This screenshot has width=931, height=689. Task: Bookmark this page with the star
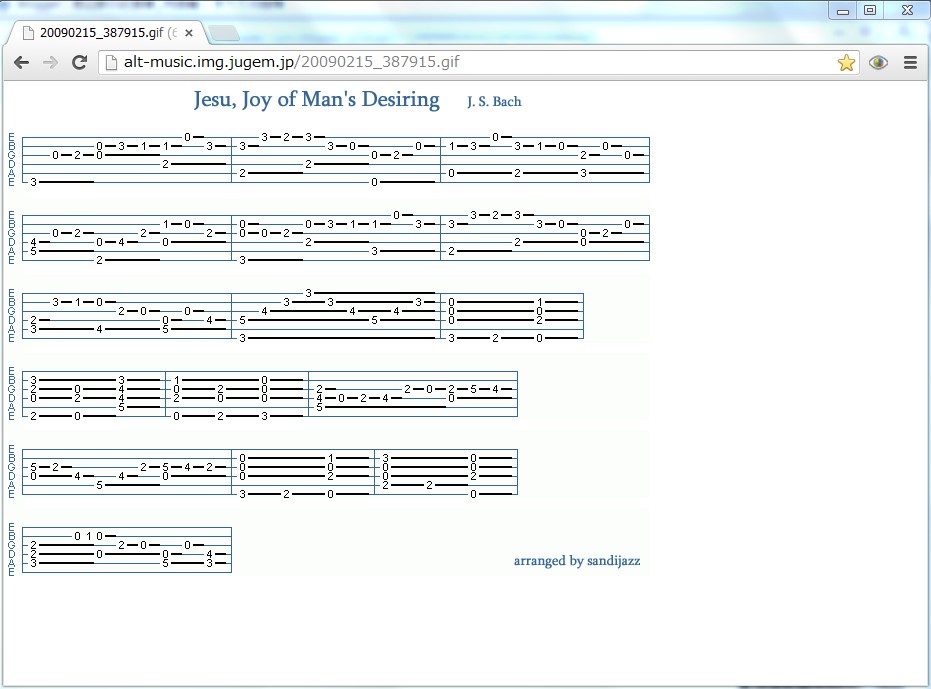click(846, 62)
